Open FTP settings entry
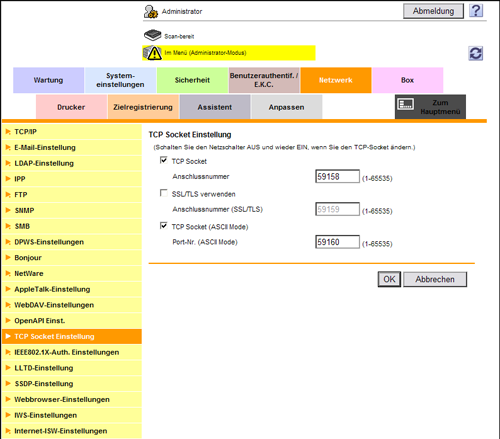Screen dimensions: 500x439 [x=72, y=195]
